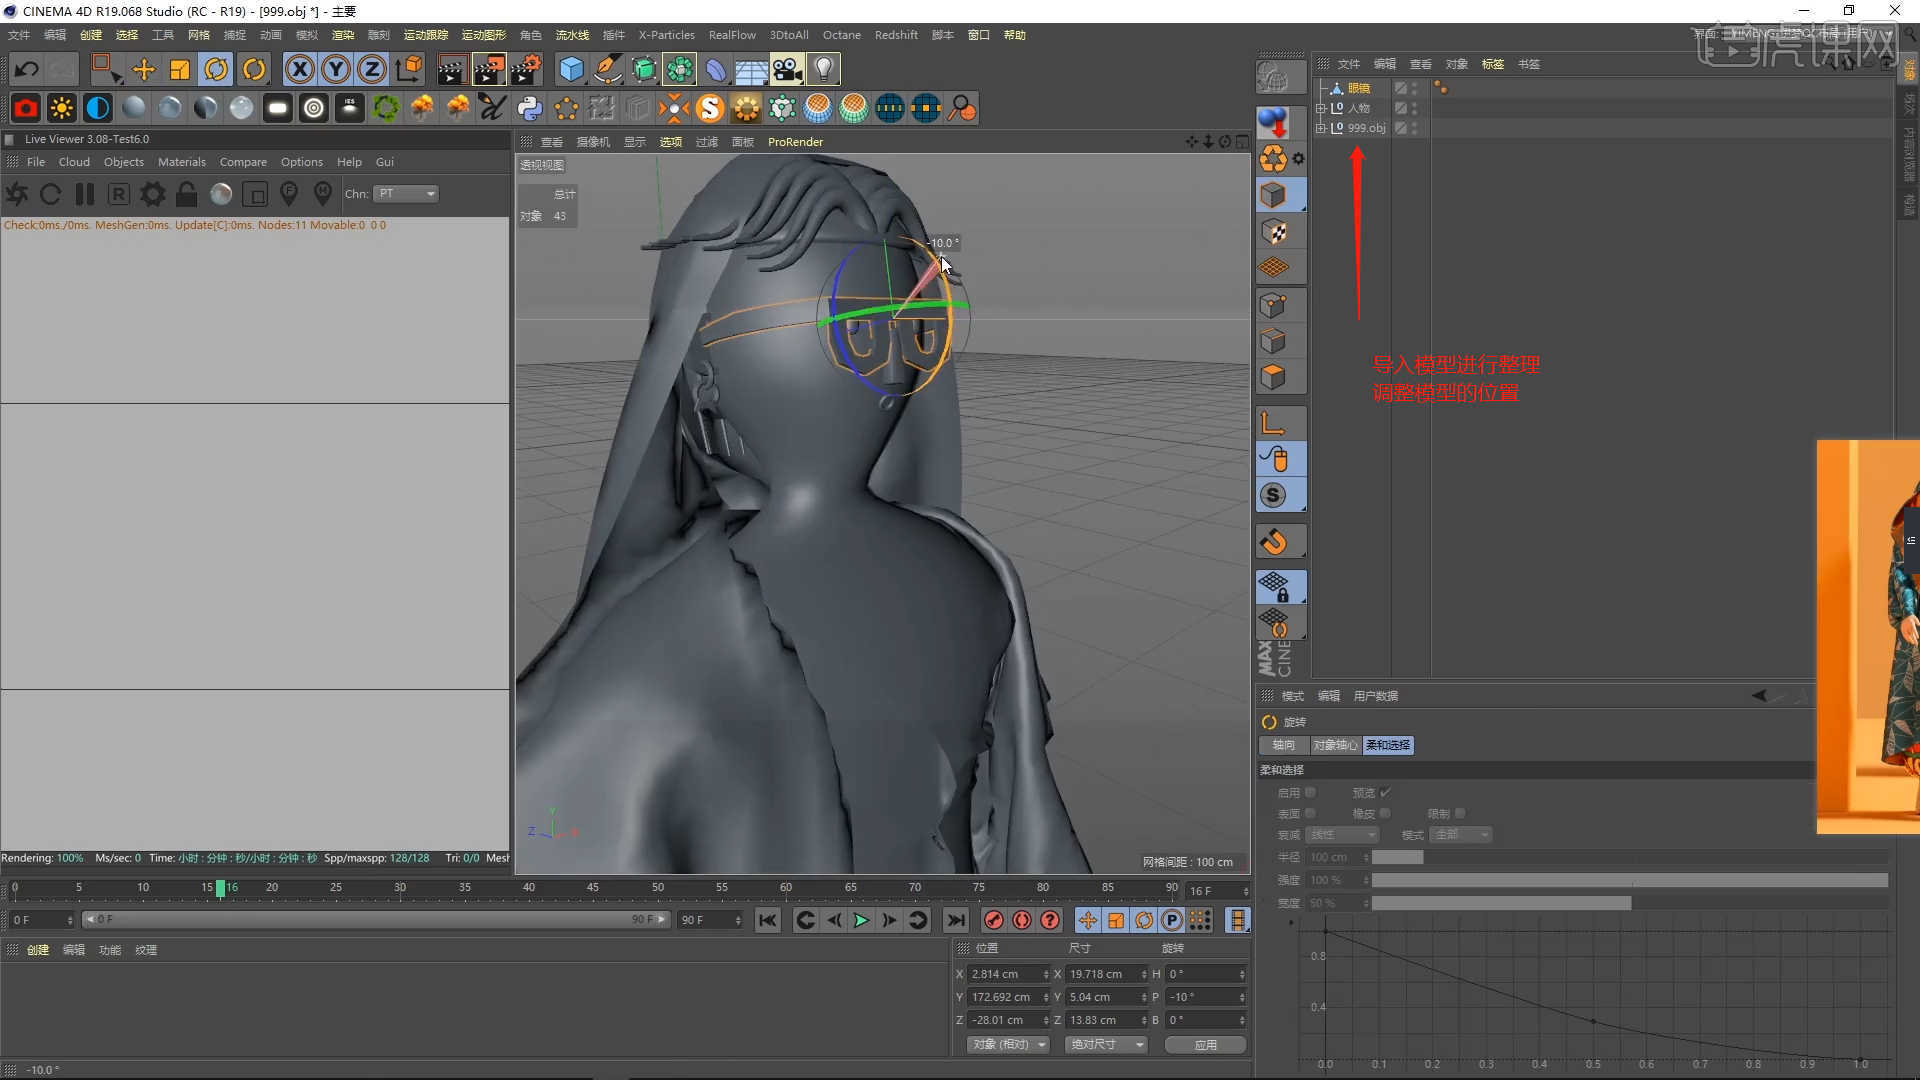Switch to the 轴向 tab in attributes
The image size is (1920, 1080).
1283,745
